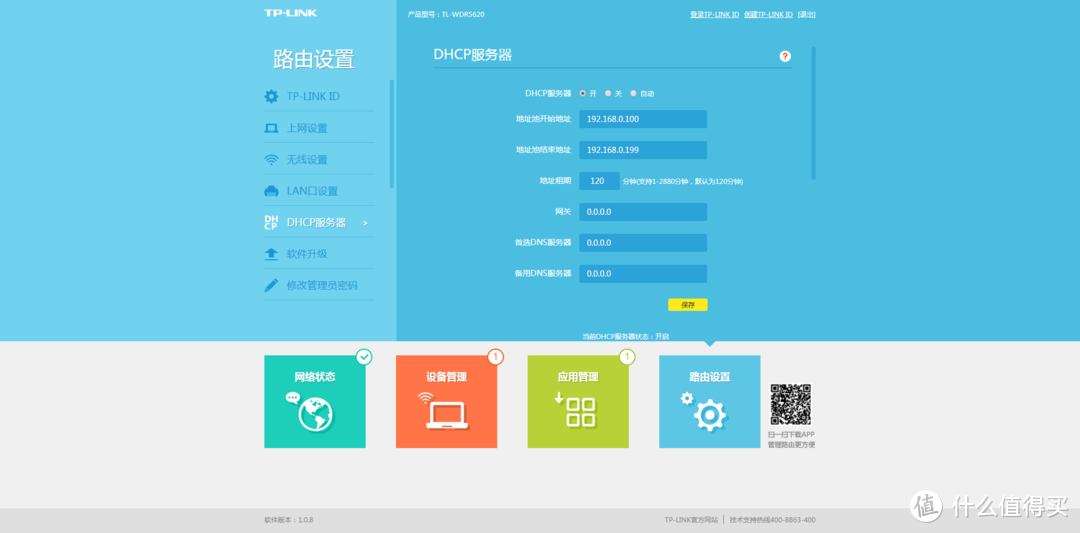The width and height of the screenshot is (1080, 533).
Task: Click 创建TP-LINK ID link
Action: pos(768,14)
